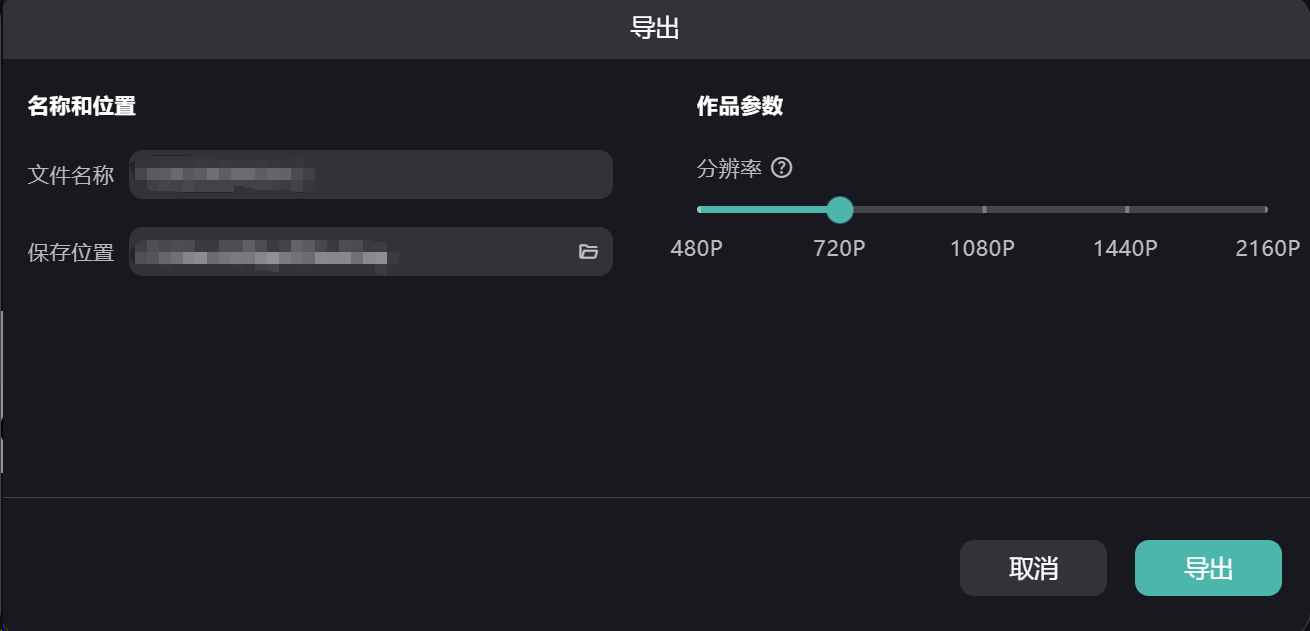Open the folder browser for save location

click(588, 252)
